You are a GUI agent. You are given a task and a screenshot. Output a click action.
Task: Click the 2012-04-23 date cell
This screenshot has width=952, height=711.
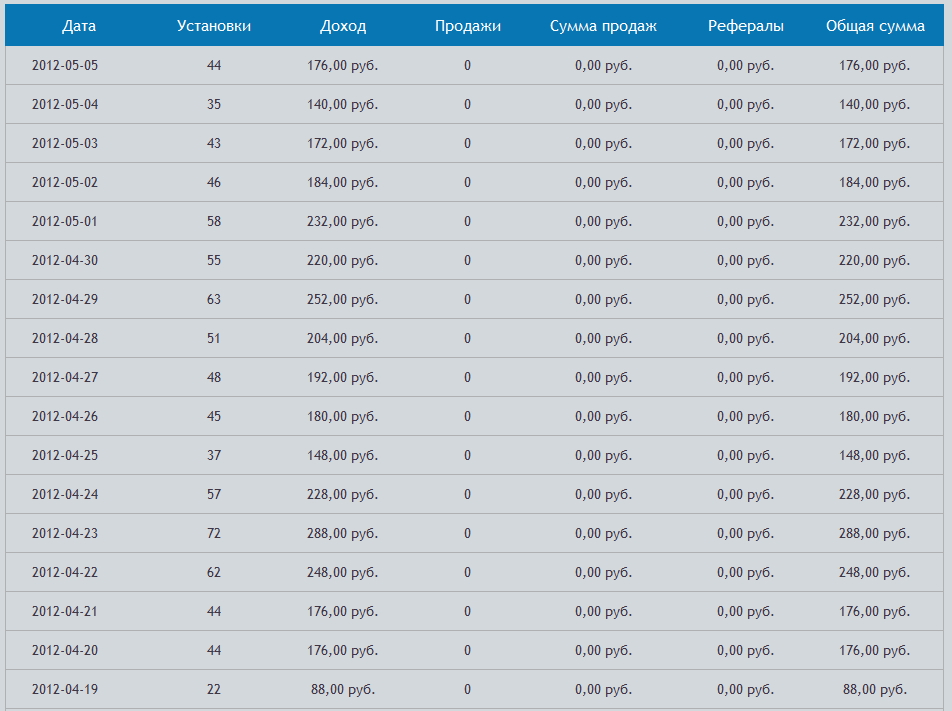[65, 534]
